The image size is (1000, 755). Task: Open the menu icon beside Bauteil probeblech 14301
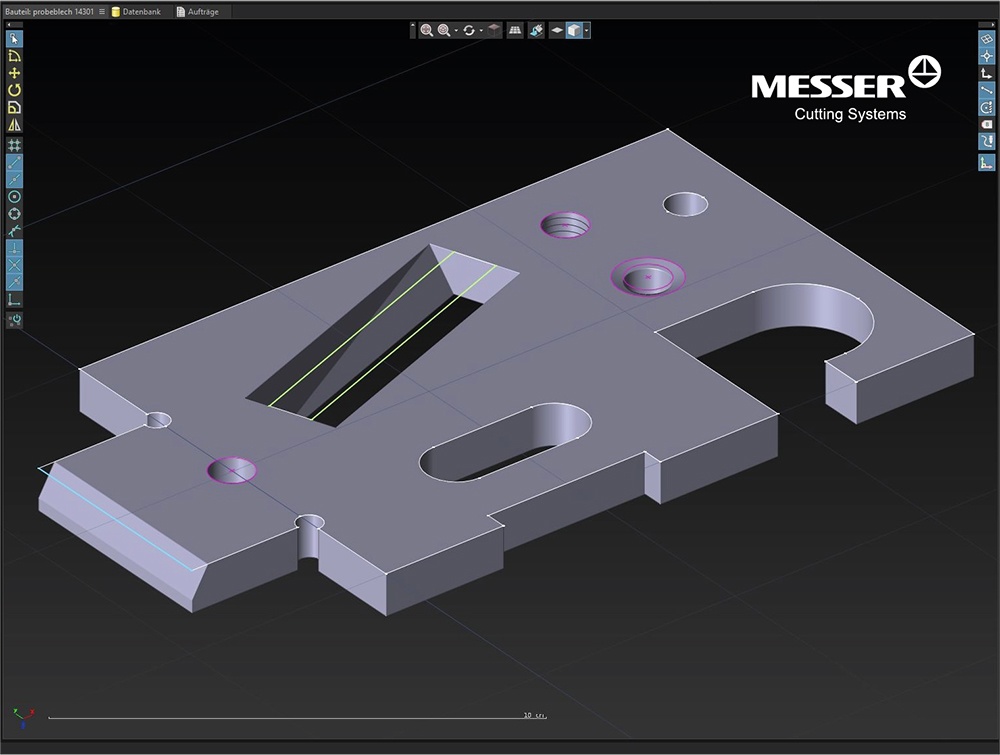102,11
